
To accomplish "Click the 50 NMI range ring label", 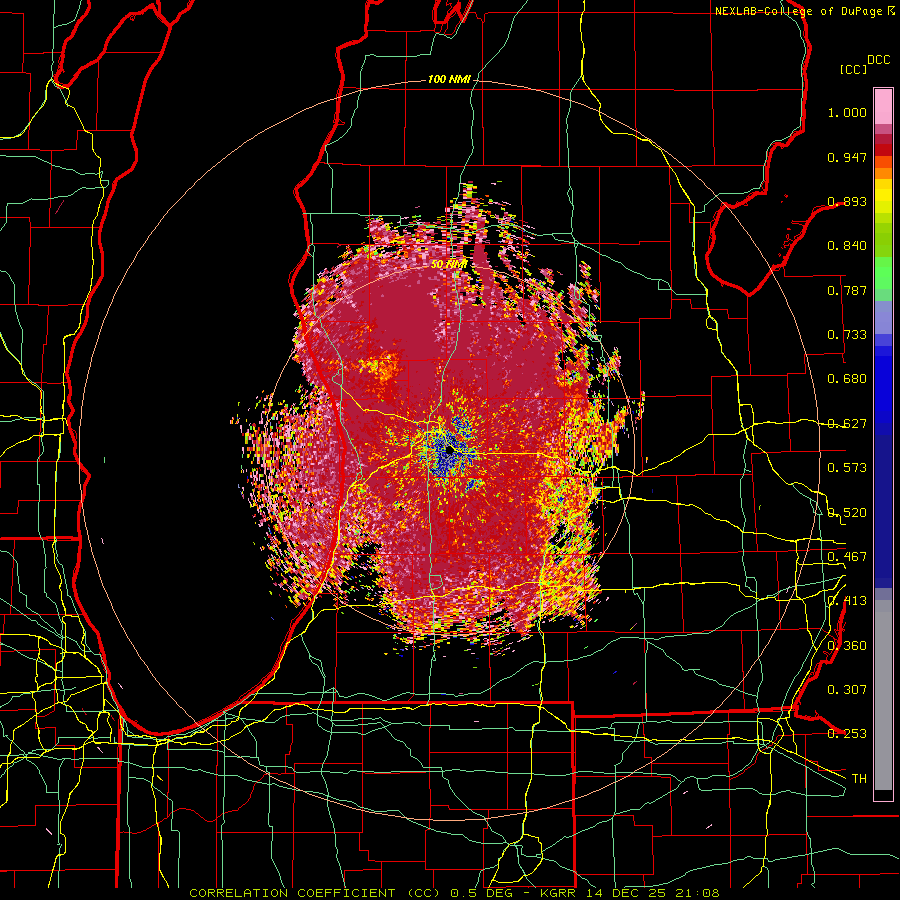I will point(449,264).
